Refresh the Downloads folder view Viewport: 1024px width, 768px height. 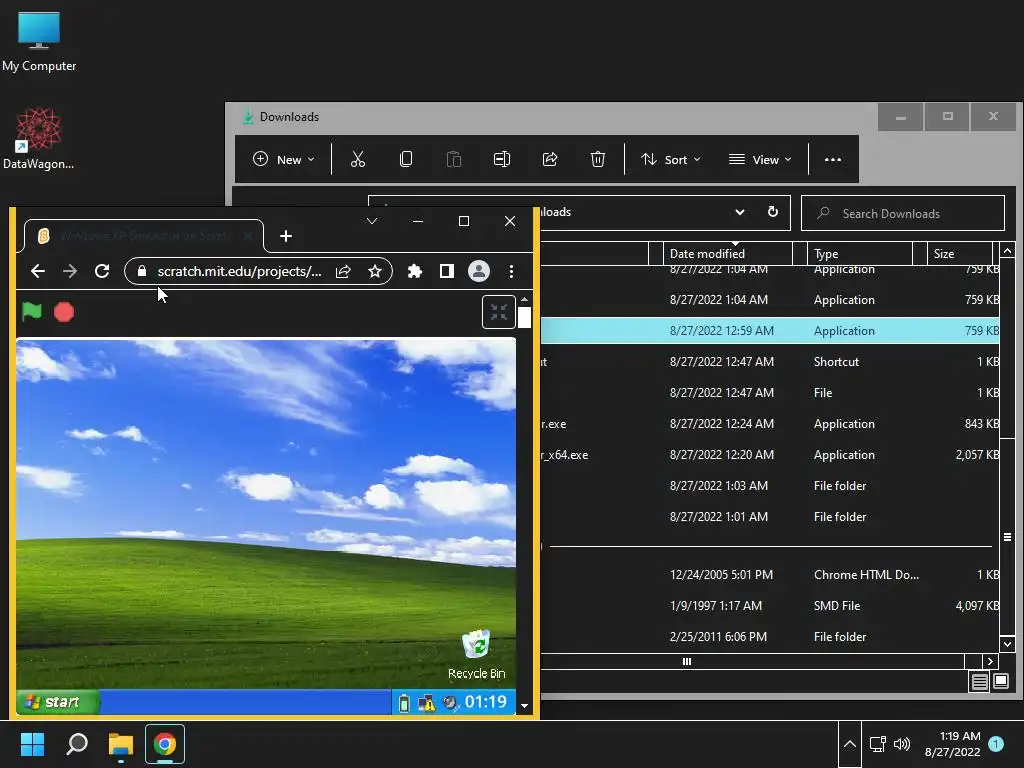(773, 212)
